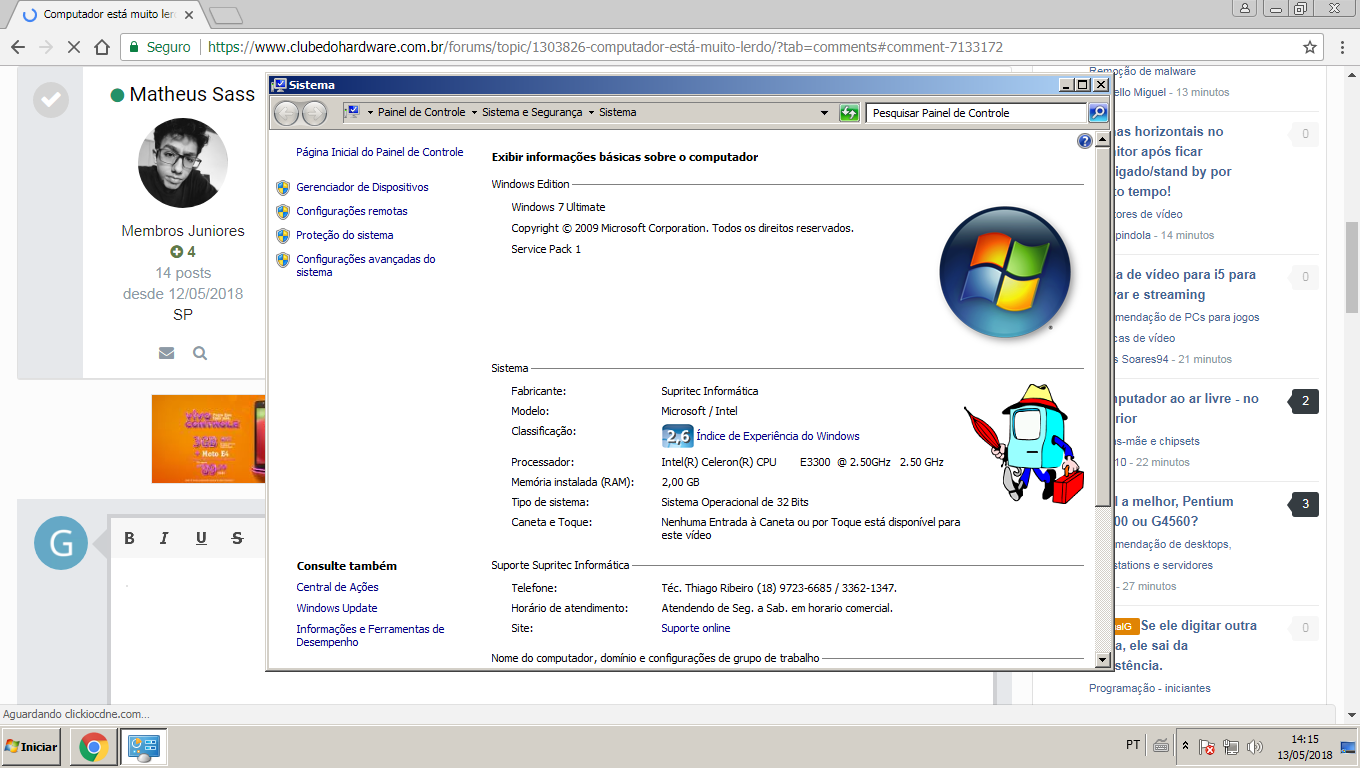The image size is (1360, 768).
Task: Expand the dropdown arrow before Painel de Controle
Action: pyautogui.click(x=369, y=113)
